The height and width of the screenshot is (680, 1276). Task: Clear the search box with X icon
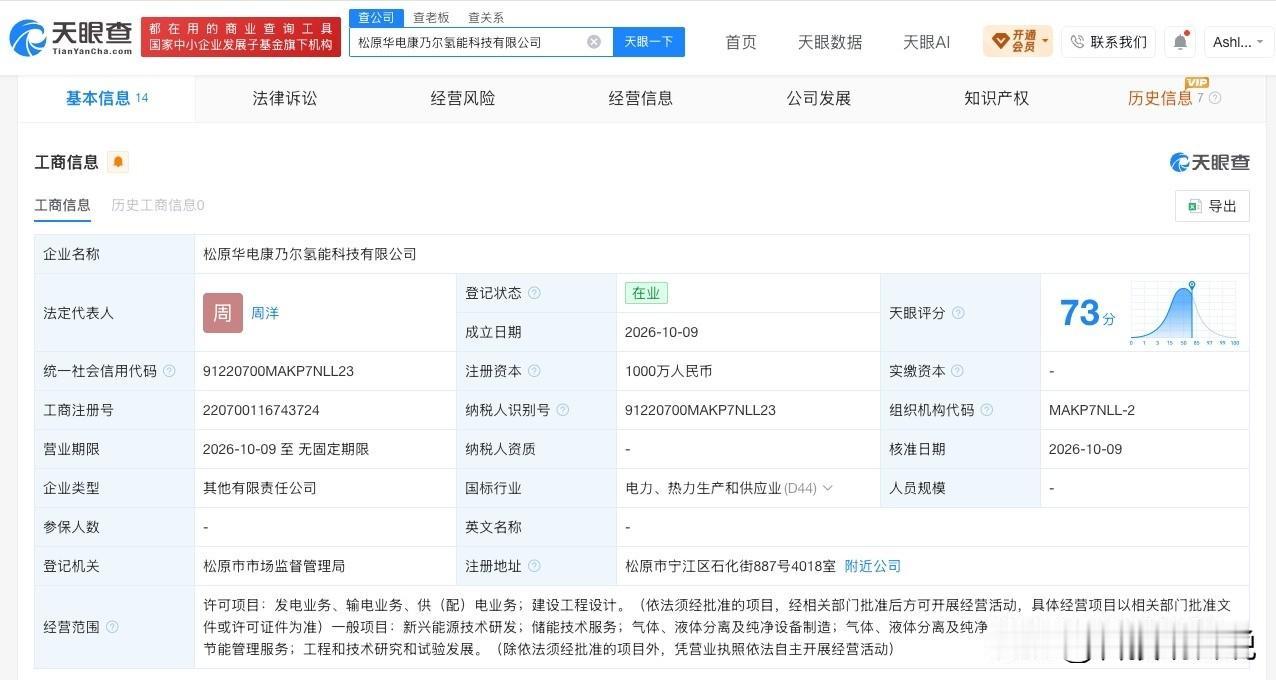pos(594,42)
